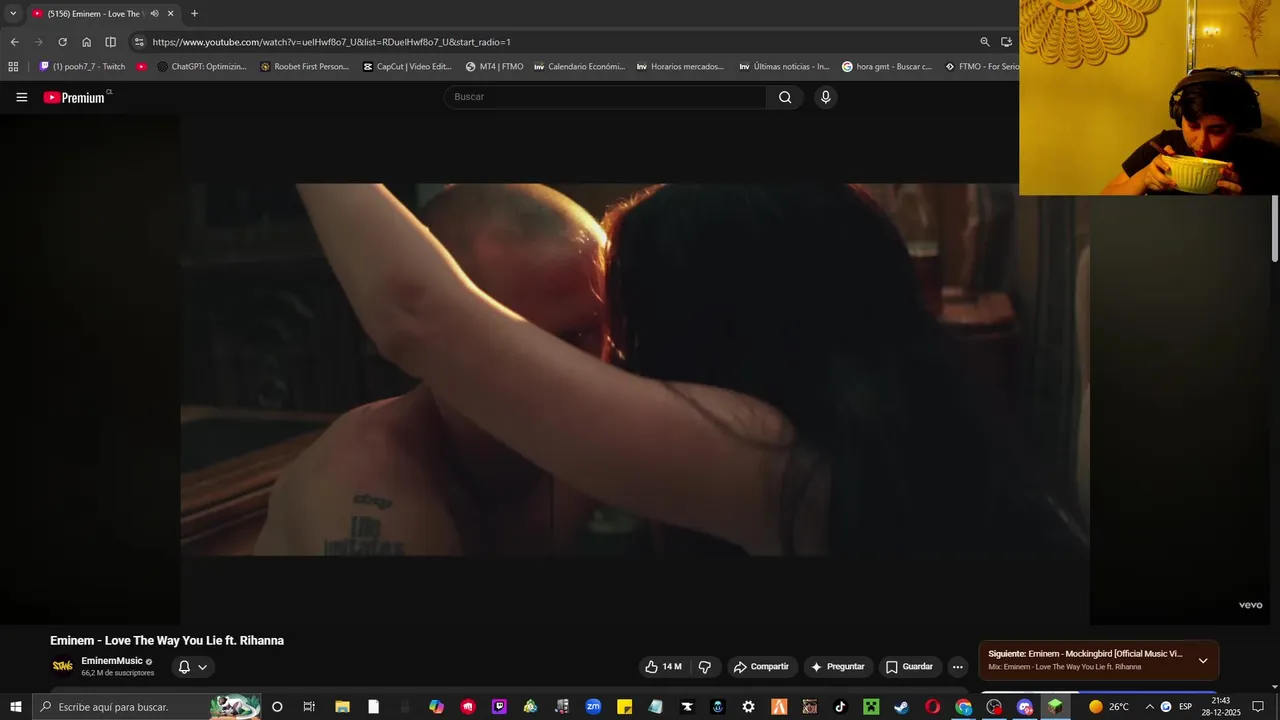Reload the YouTube page

pyautogui.click(x=62, y=42)
